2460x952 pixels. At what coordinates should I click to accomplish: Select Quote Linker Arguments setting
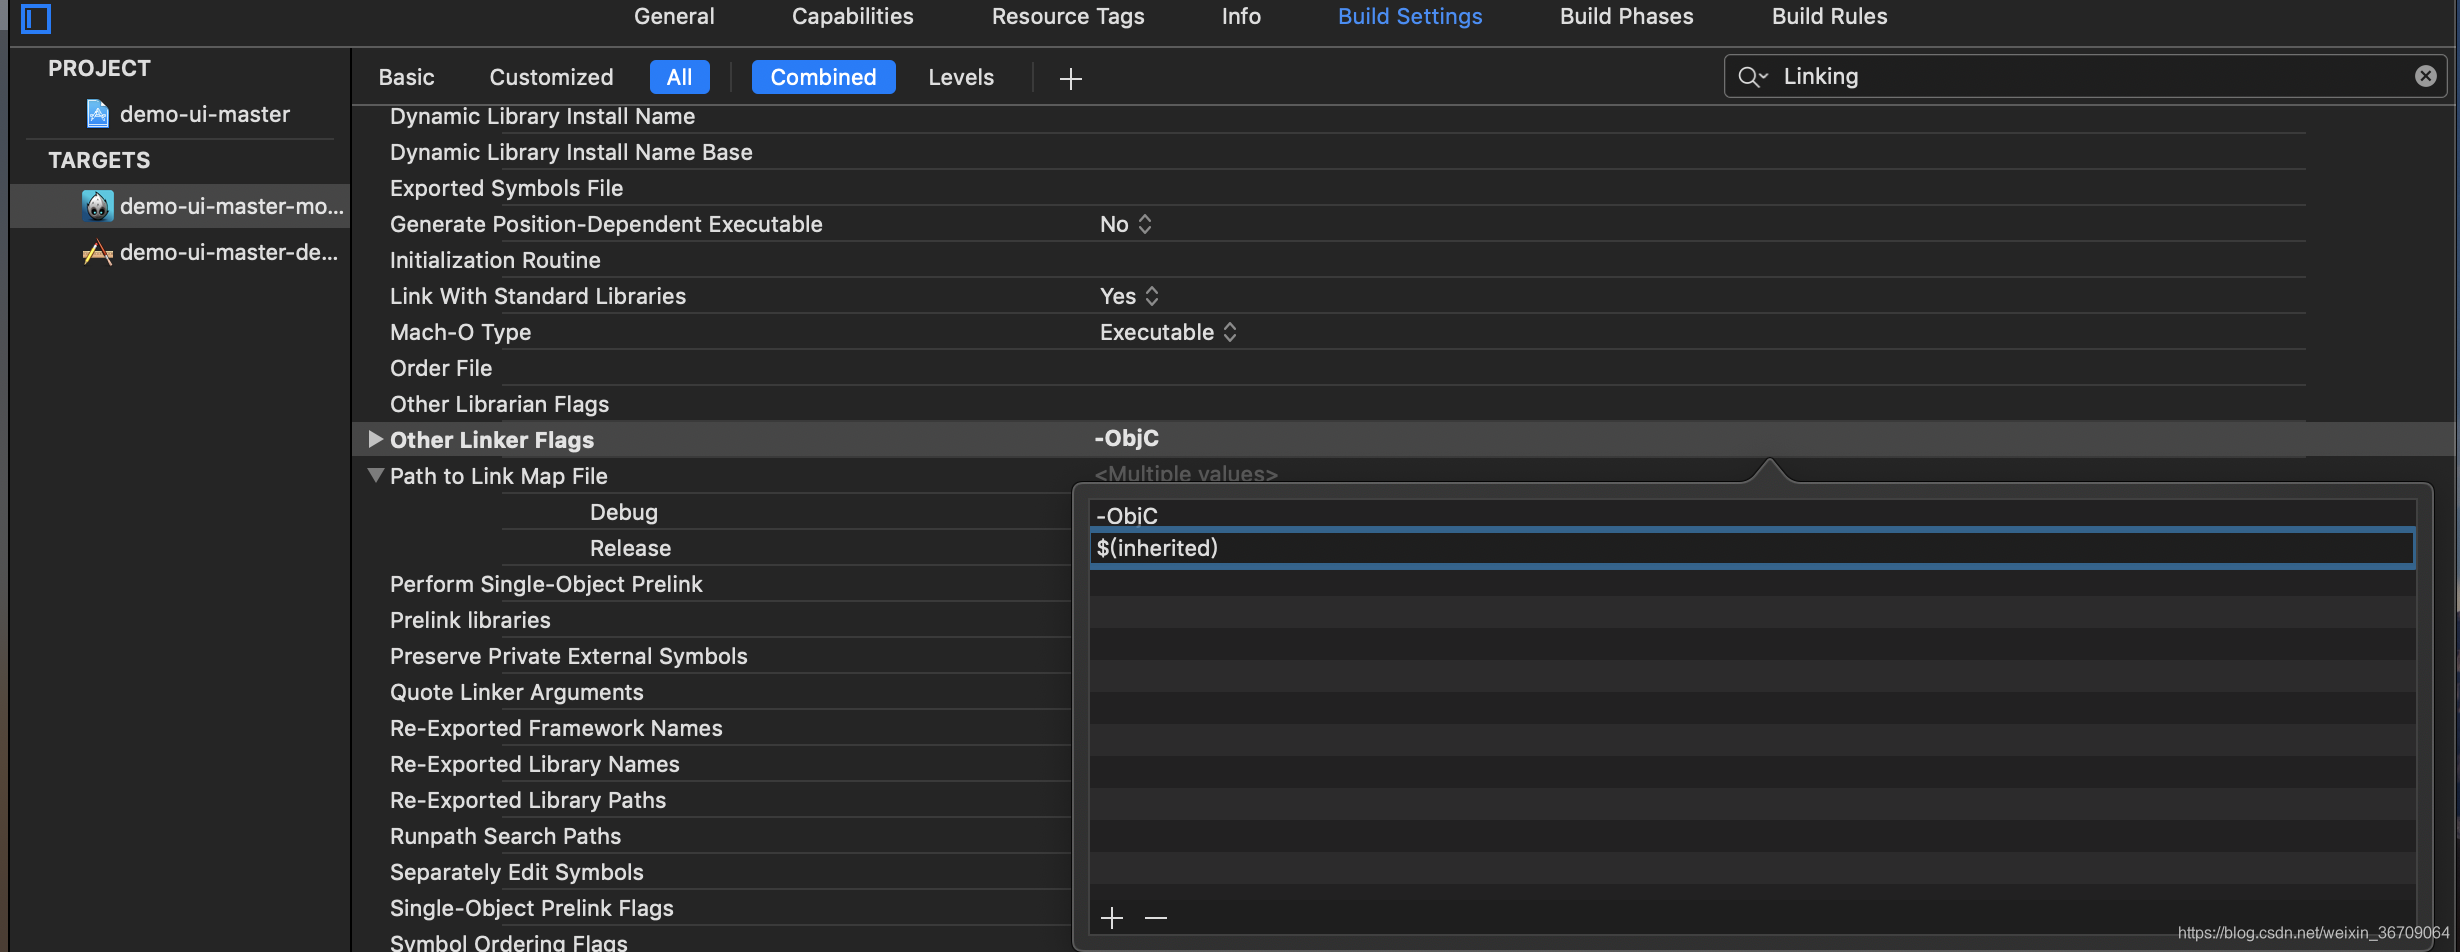(517, 692)
